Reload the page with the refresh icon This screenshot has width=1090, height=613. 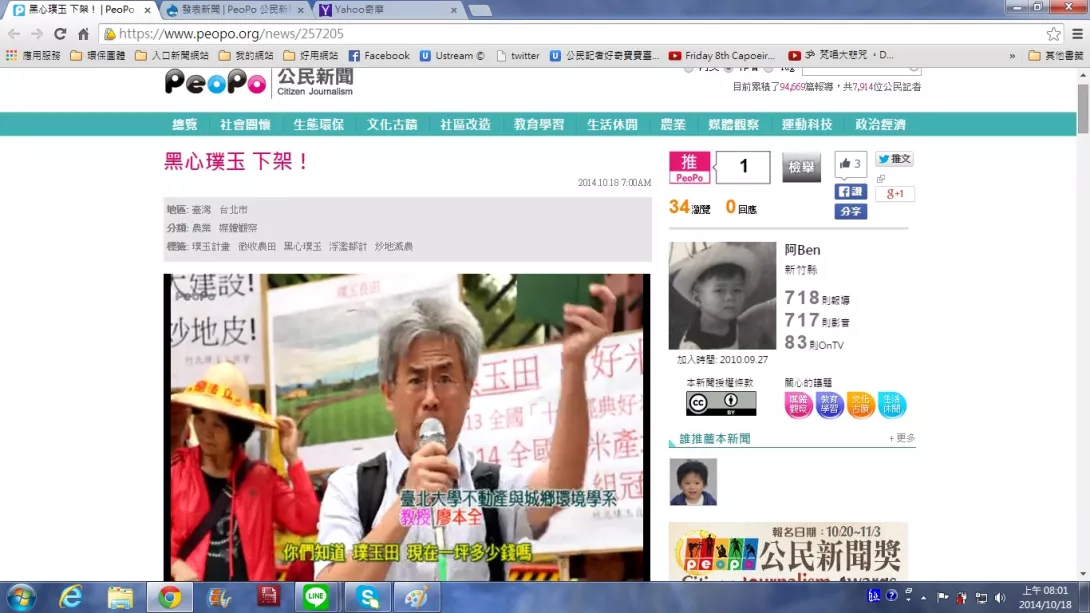(61, 34)
